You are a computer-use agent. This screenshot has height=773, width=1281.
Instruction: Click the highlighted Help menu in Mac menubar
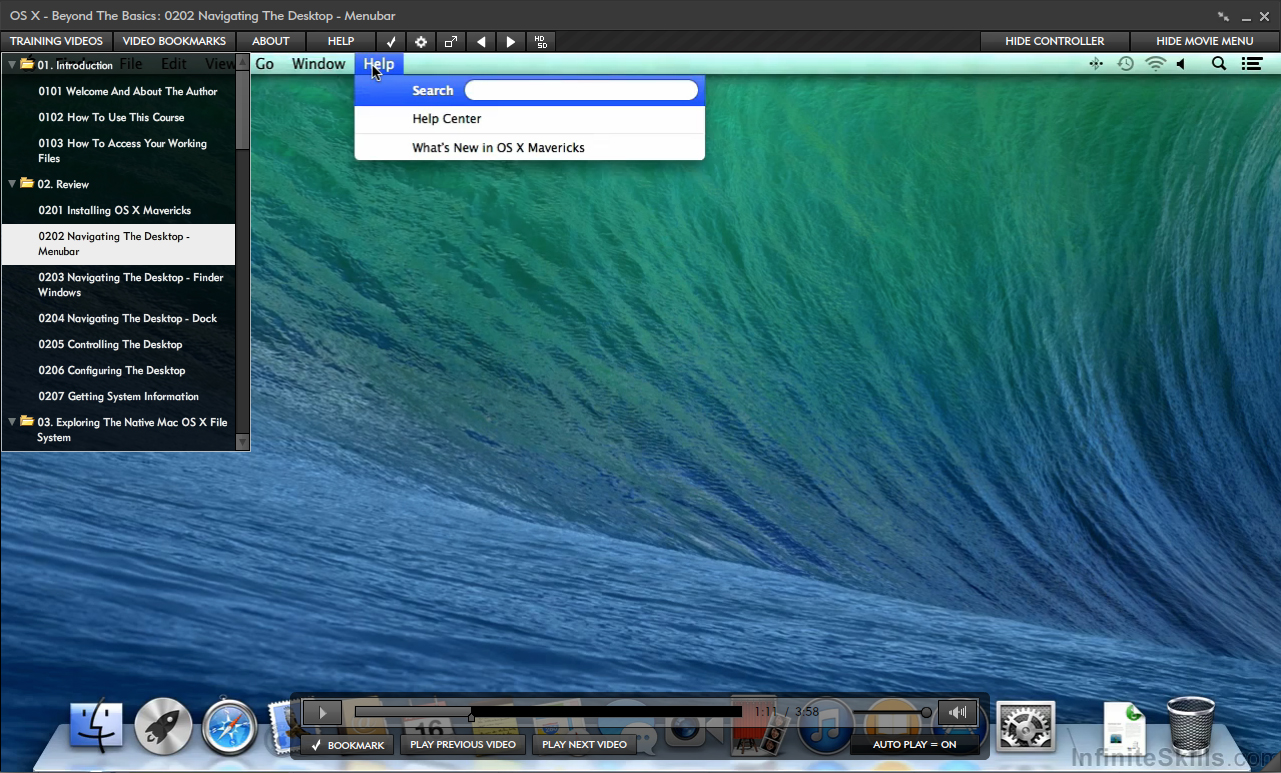point(379,64)
